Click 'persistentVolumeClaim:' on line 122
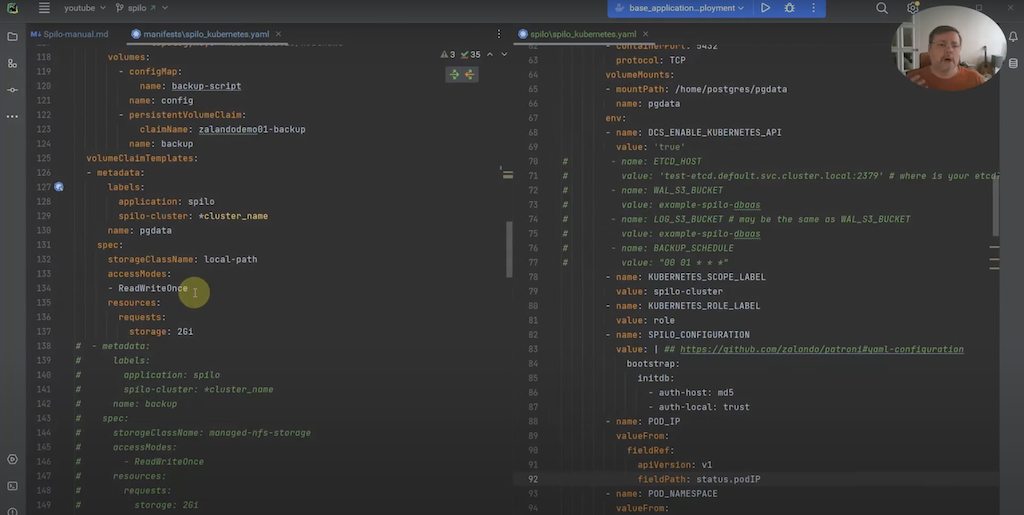This screenshot has width=1024, height=515. click(187, 115)
